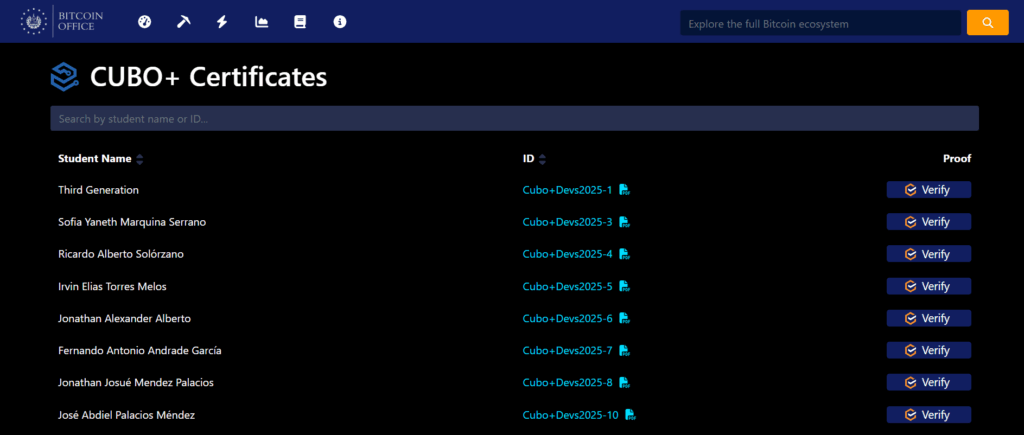The width and height of the screenshot is (1024, 435).
Task: Open the Bitcoin Office logo home link
Action: click(x=62, y=22)
